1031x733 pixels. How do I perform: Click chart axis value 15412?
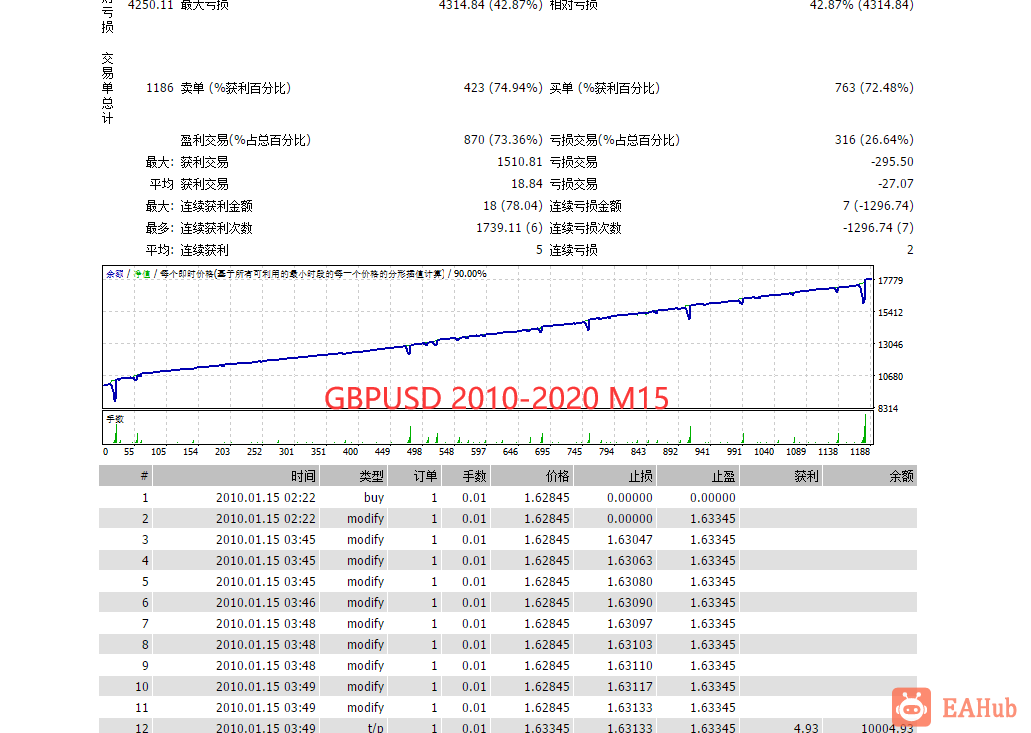pos(890,313)
